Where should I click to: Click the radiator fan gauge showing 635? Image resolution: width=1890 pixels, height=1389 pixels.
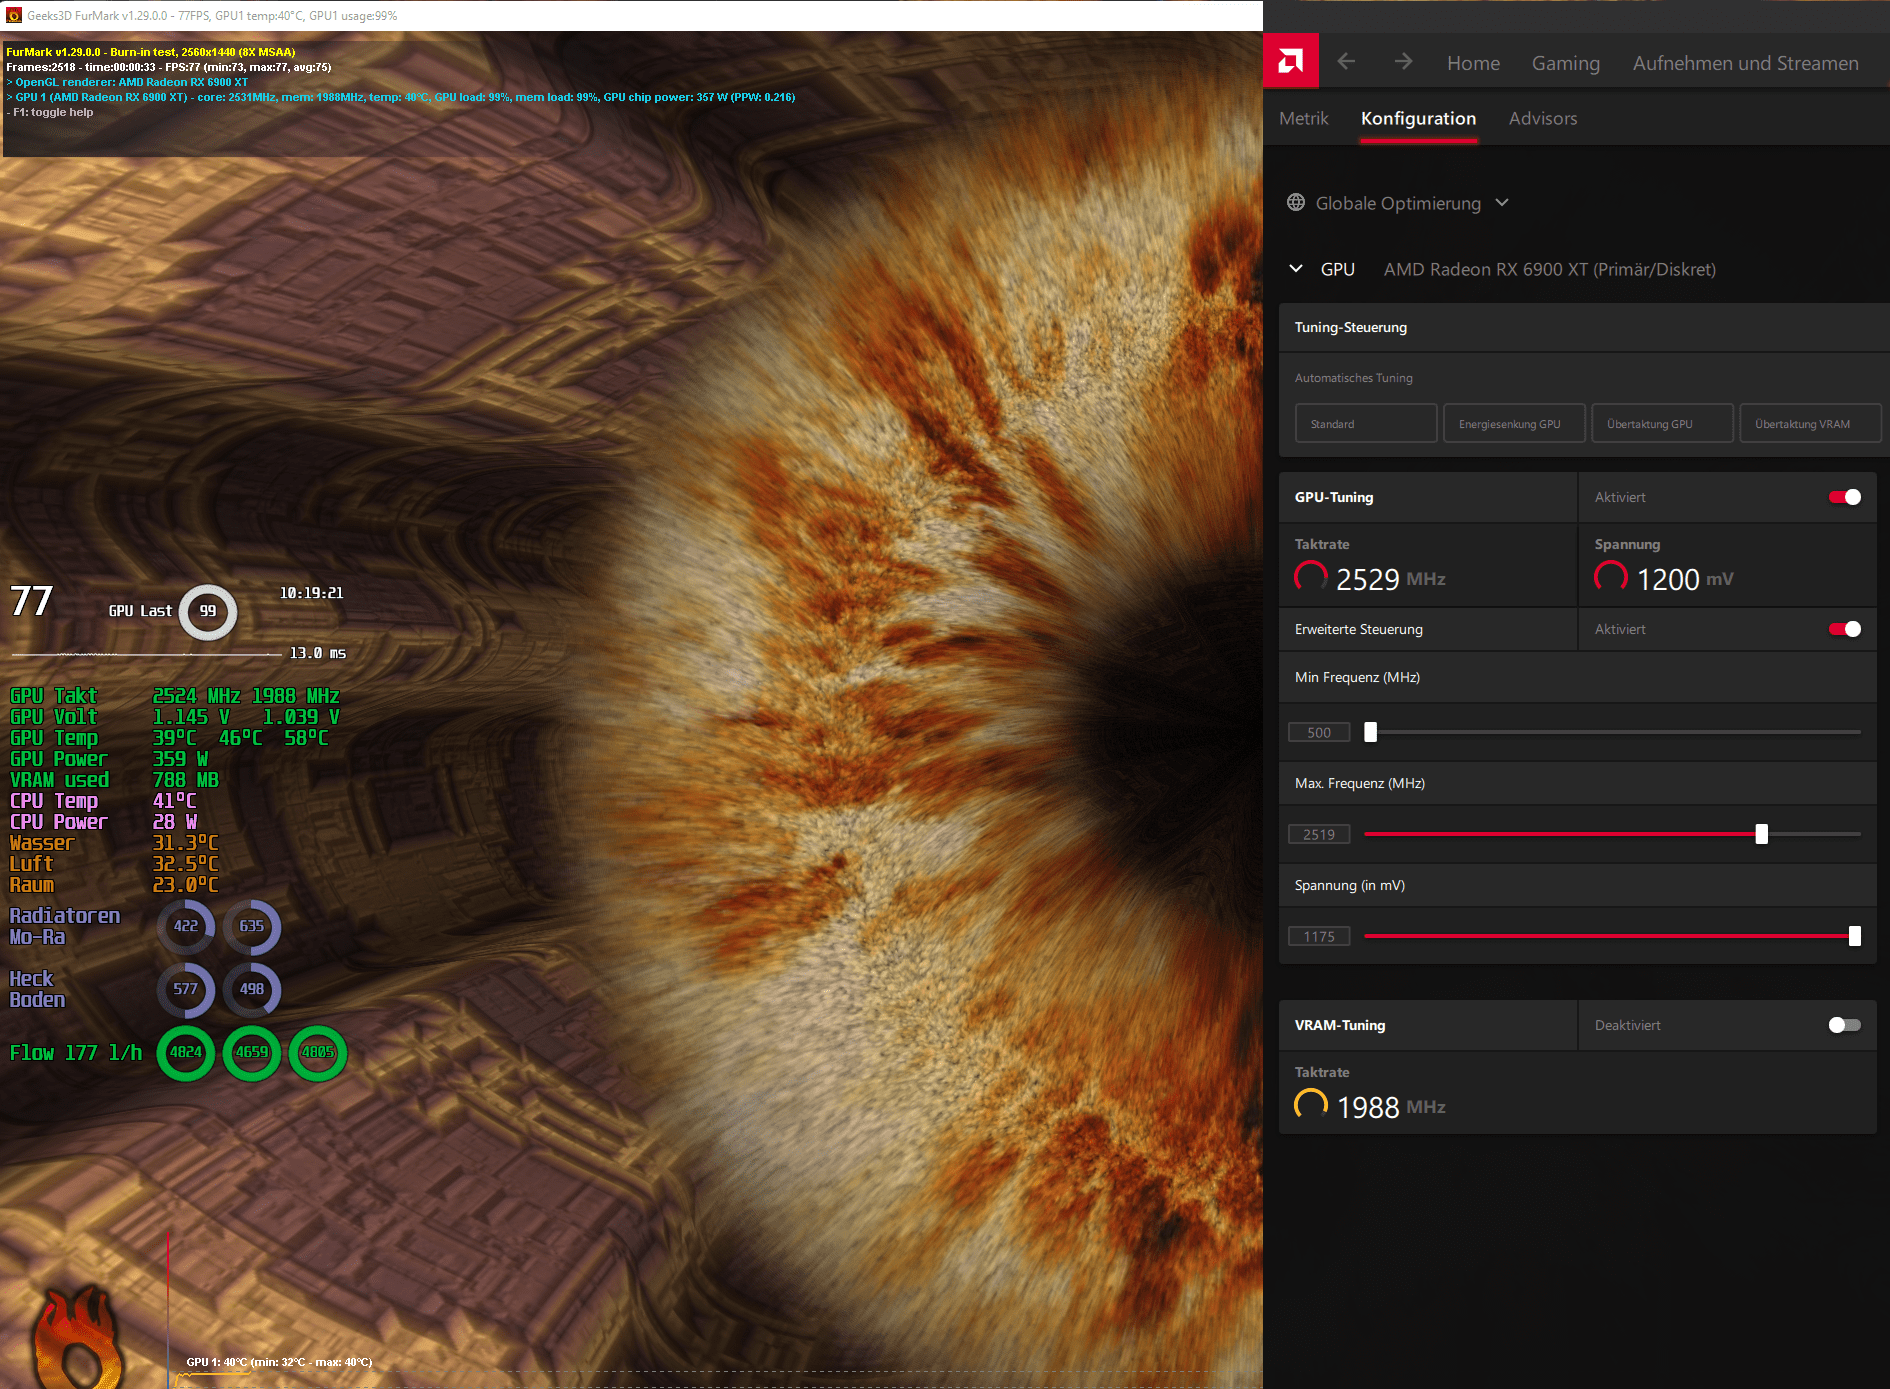(x=252, y=927)
